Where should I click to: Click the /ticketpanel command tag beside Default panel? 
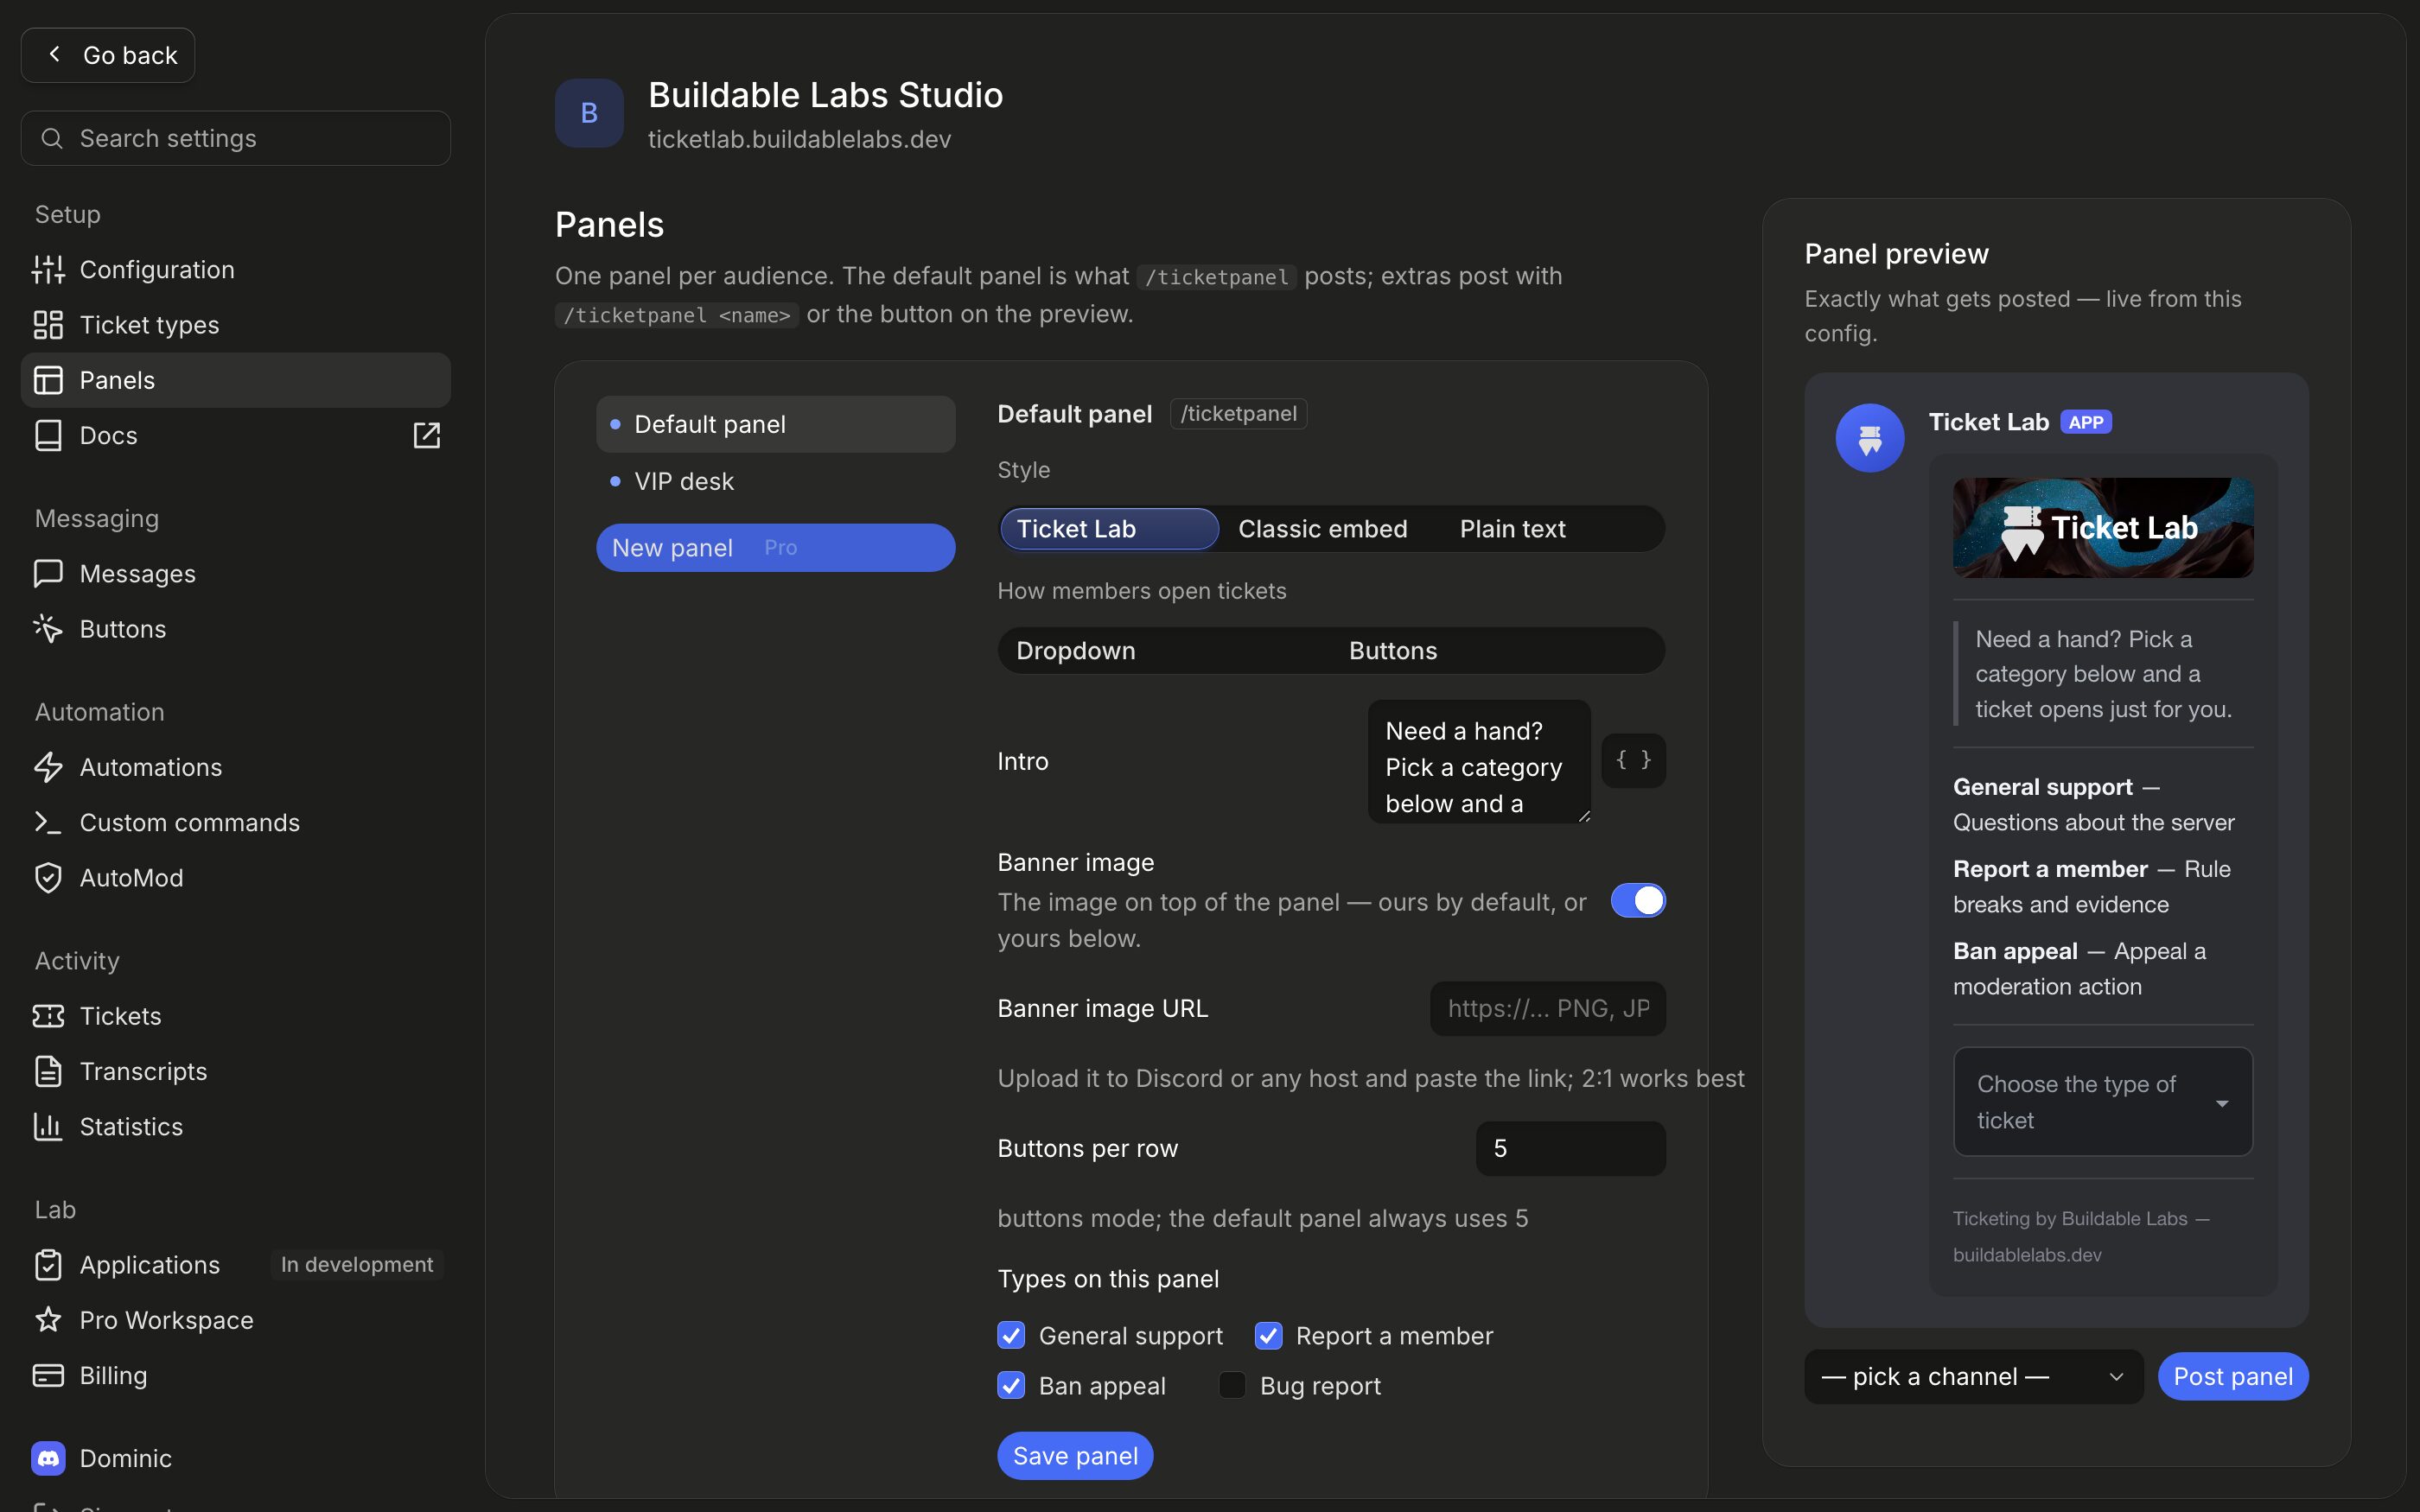click(1238, 414)
